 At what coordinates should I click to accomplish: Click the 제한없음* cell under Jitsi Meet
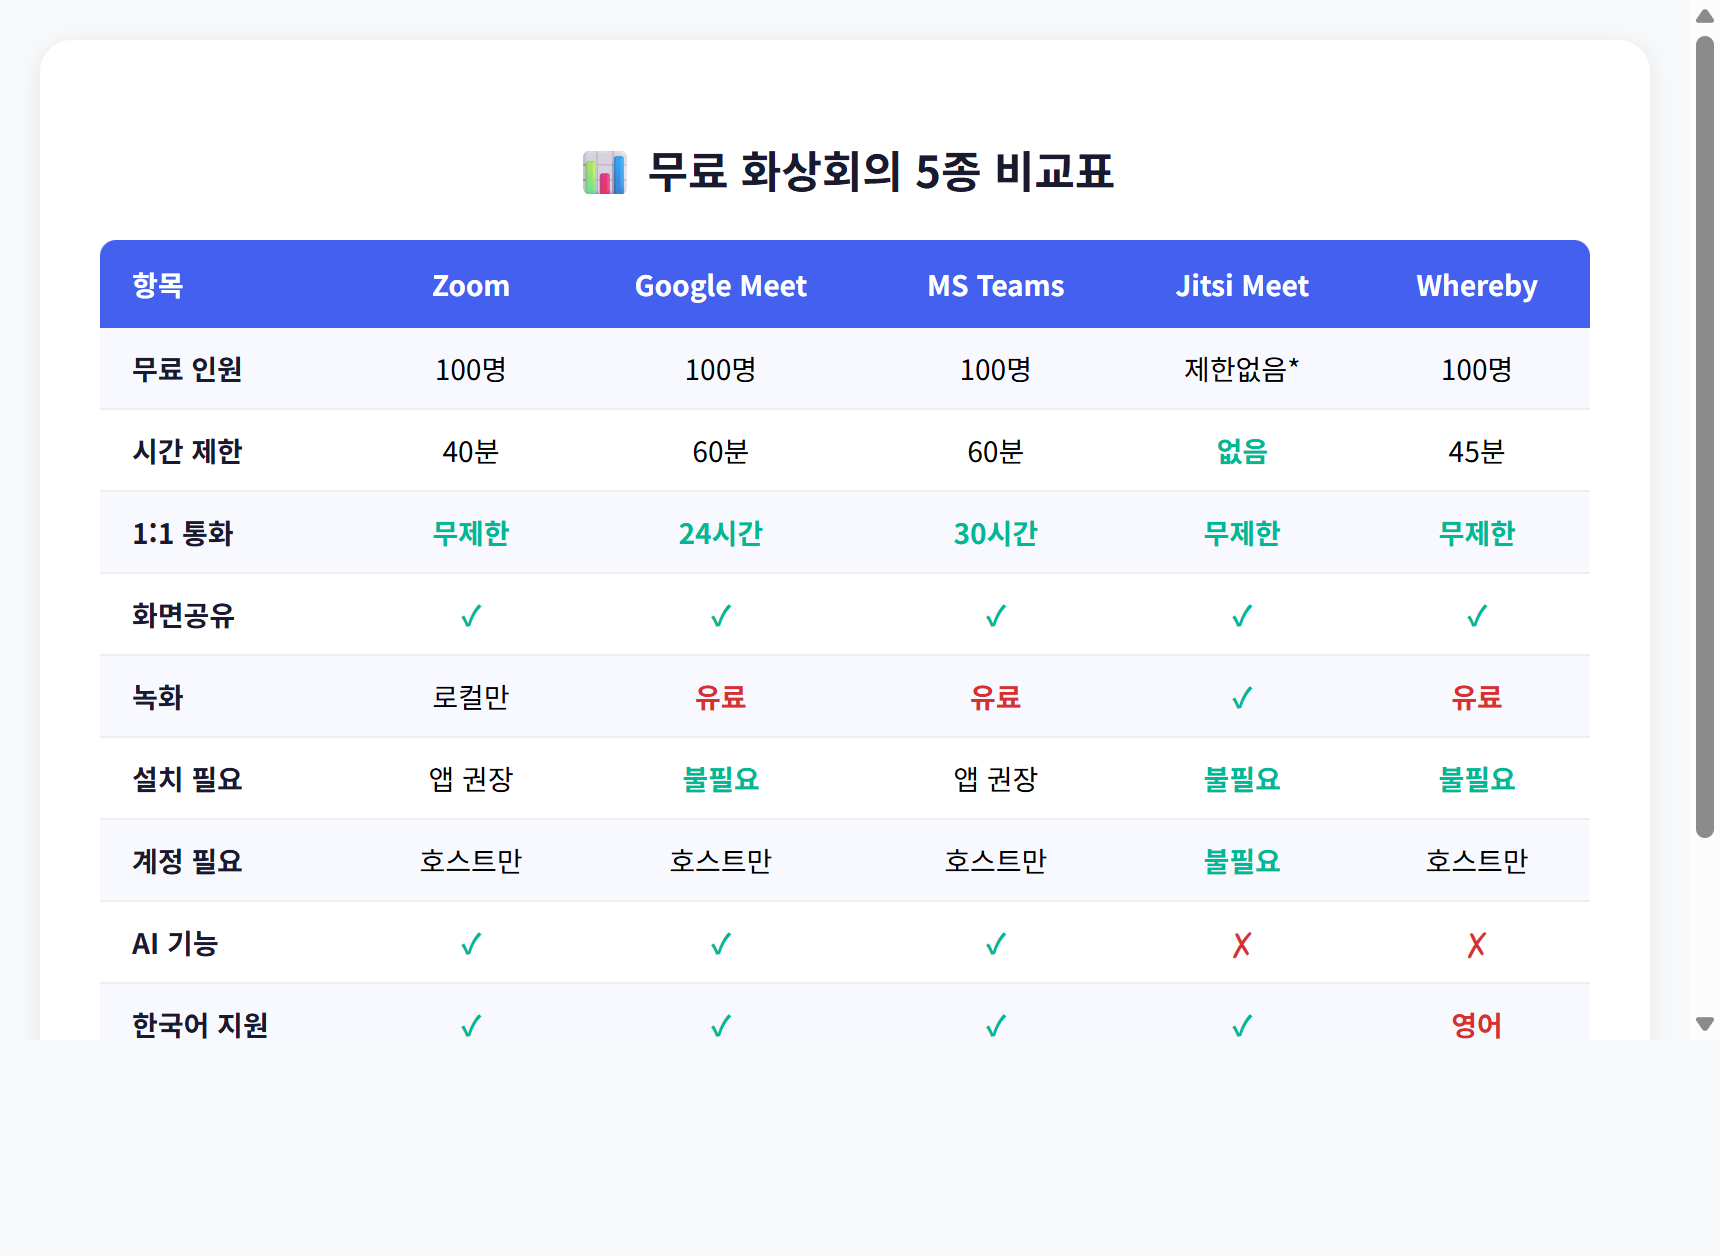(x=1242, y=369)
